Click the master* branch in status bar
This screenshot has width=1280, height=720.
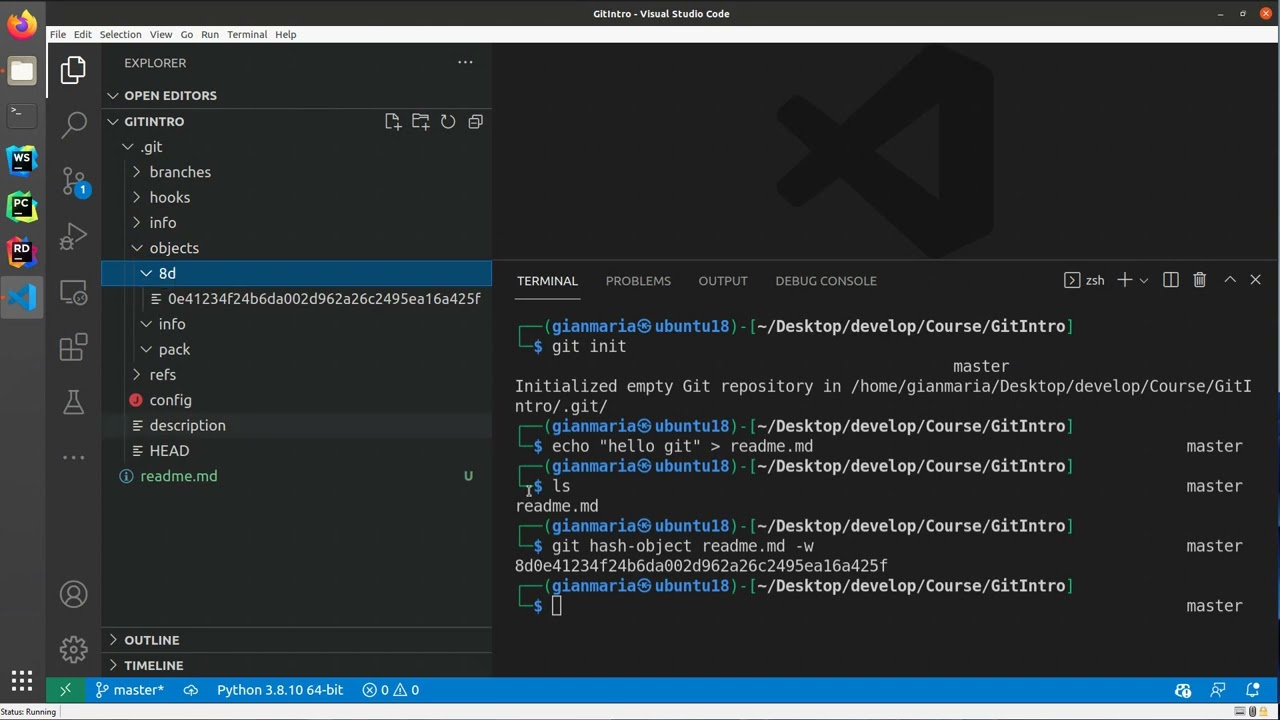[130, 690]
